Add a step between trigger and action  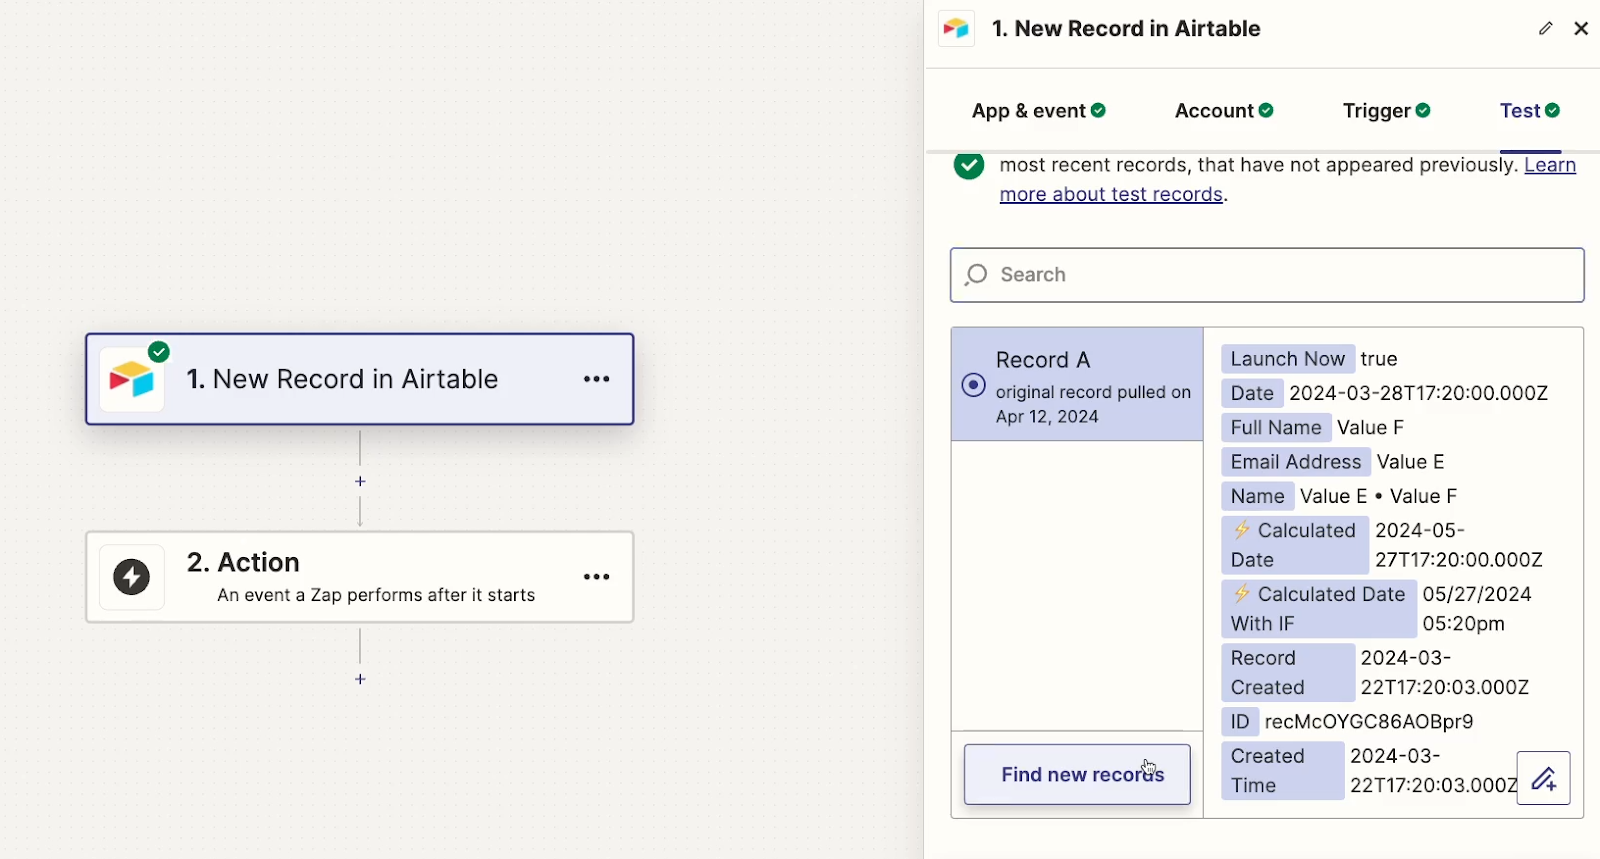[x=360, y=482]
